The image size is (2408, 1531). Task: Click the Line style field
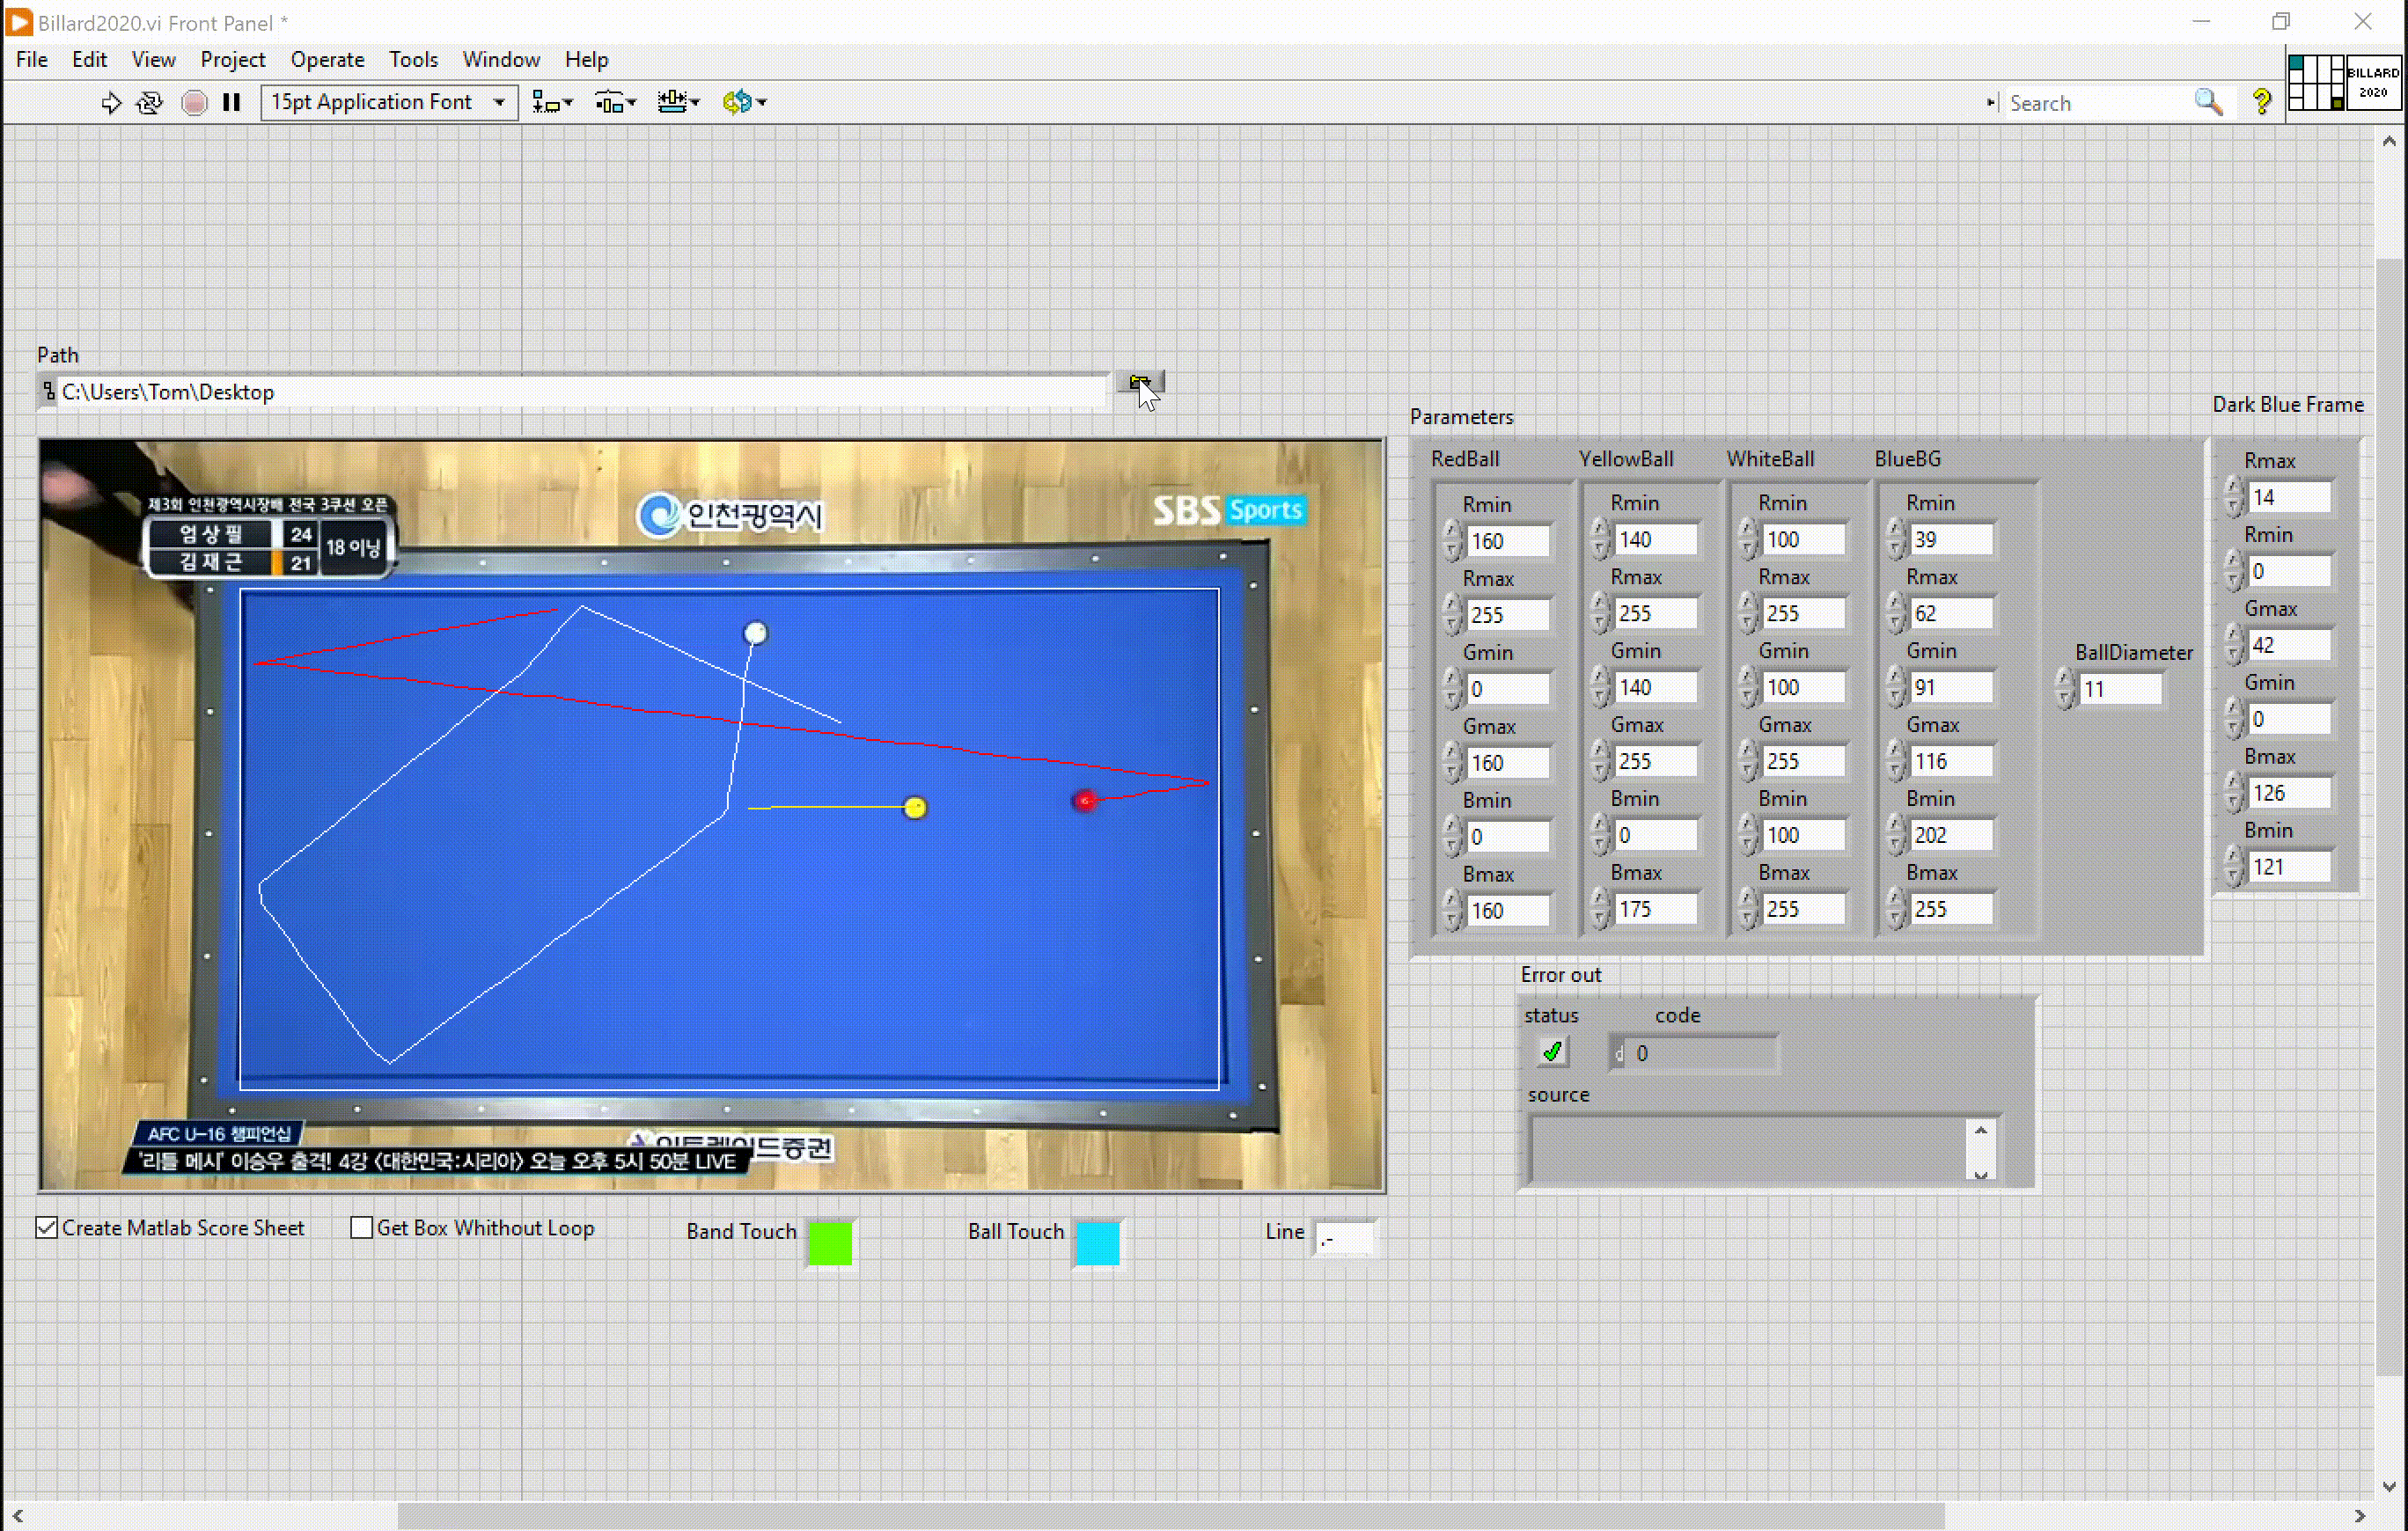[x=1345, y=1239]
